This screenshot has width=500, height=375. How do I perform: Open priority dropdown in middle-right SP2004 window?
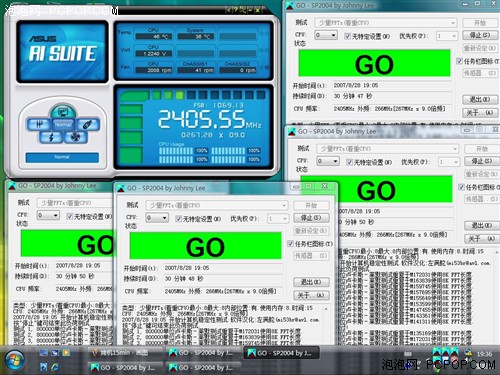(449, 162)
